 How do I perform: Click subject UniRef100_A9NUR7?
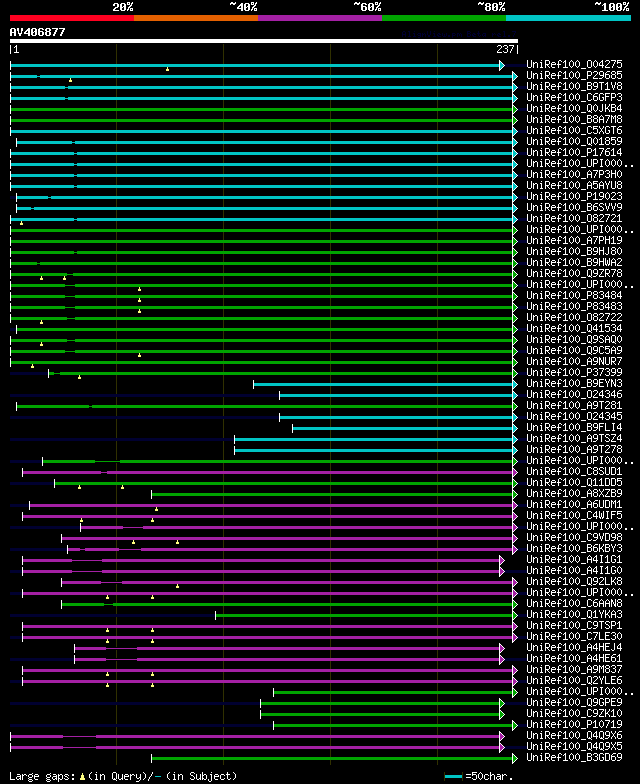tap(574, 362)
